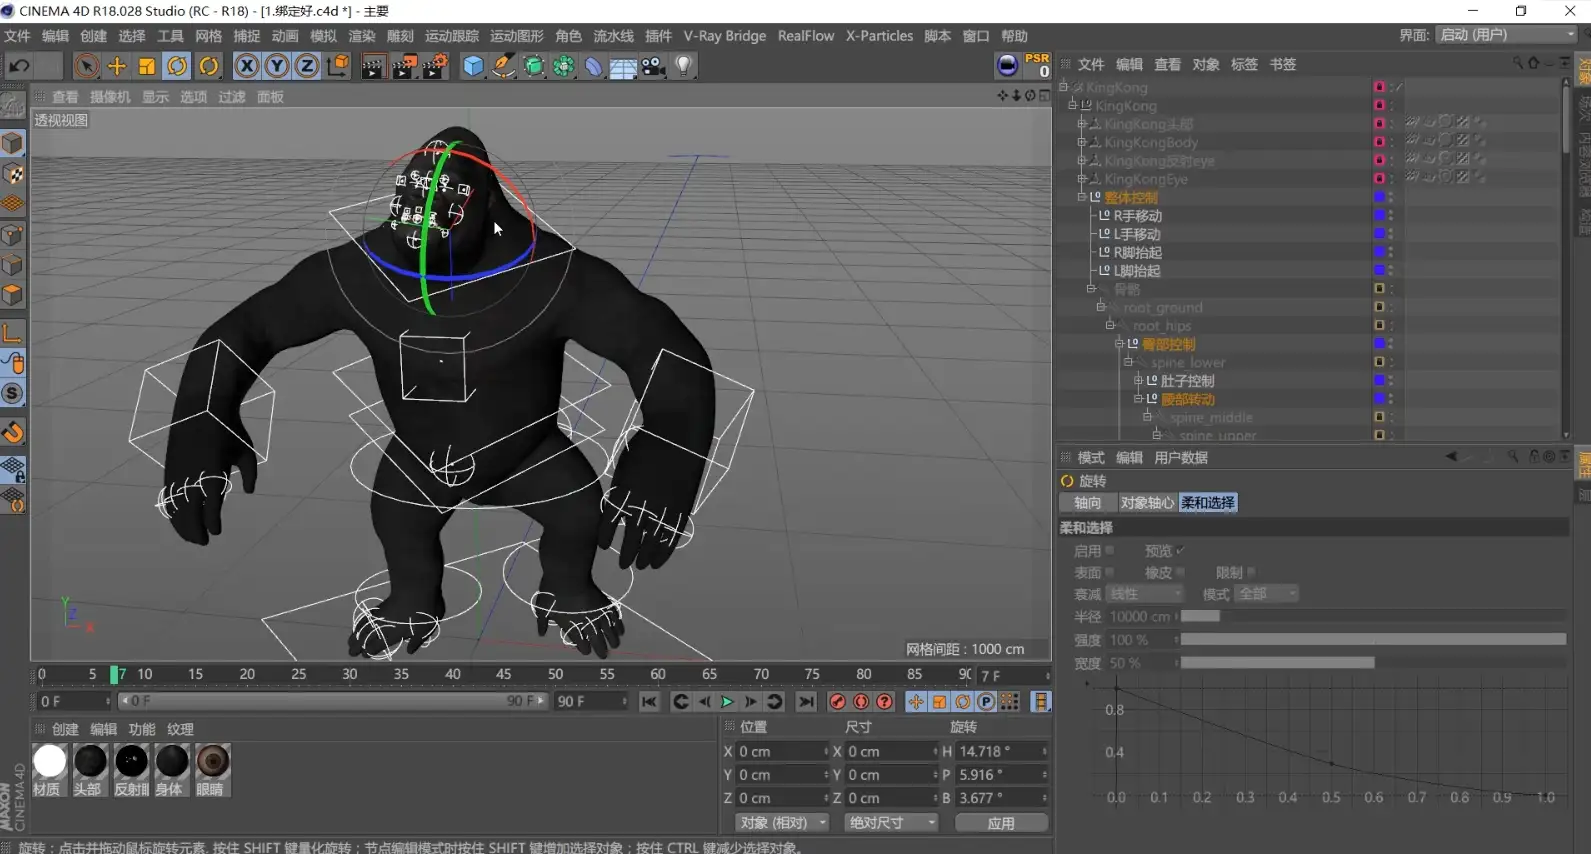Open render to picture viewer icon
This screenshot has width=1591, height=854.
(x=404, y=66)
